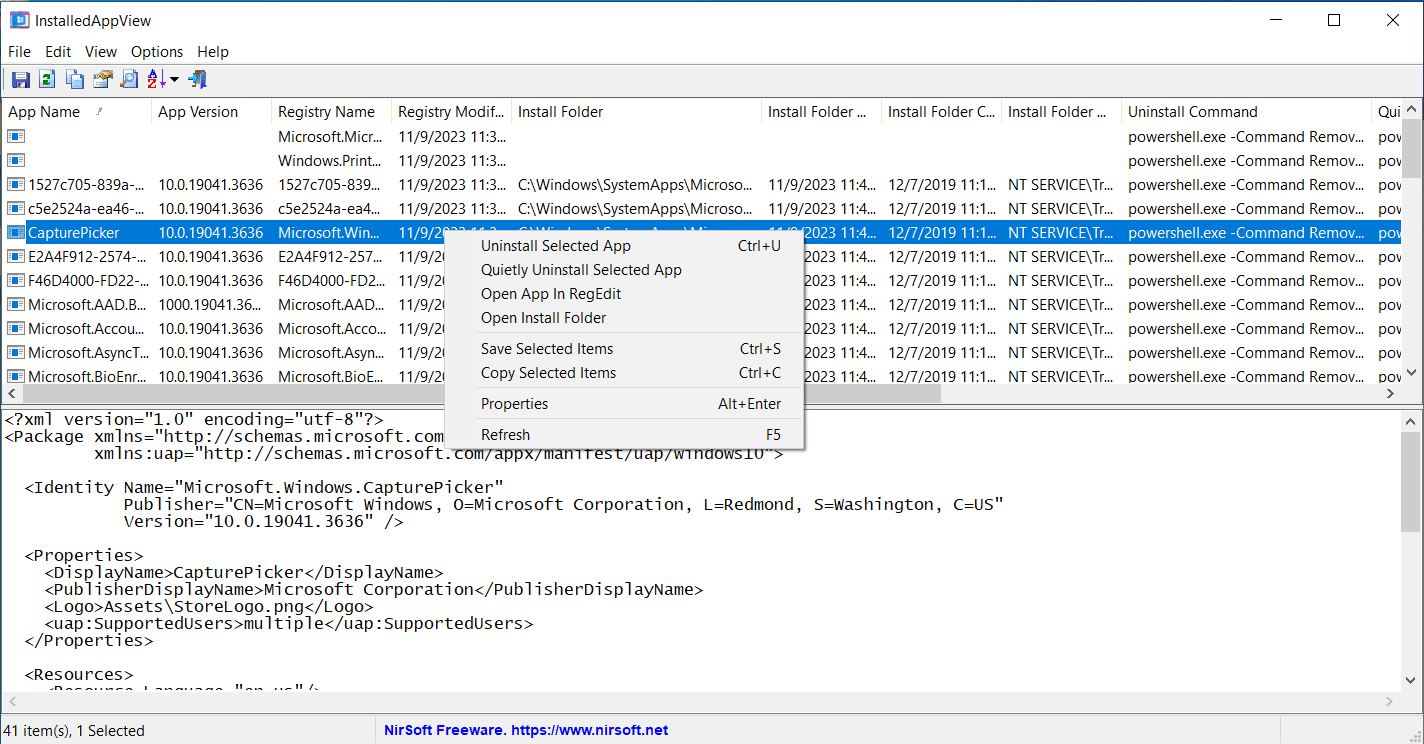Image resolution: width=1424 pixels, height=744 pixels.
Task: Choose Refresh in the context menu
Action: [624, 435]
